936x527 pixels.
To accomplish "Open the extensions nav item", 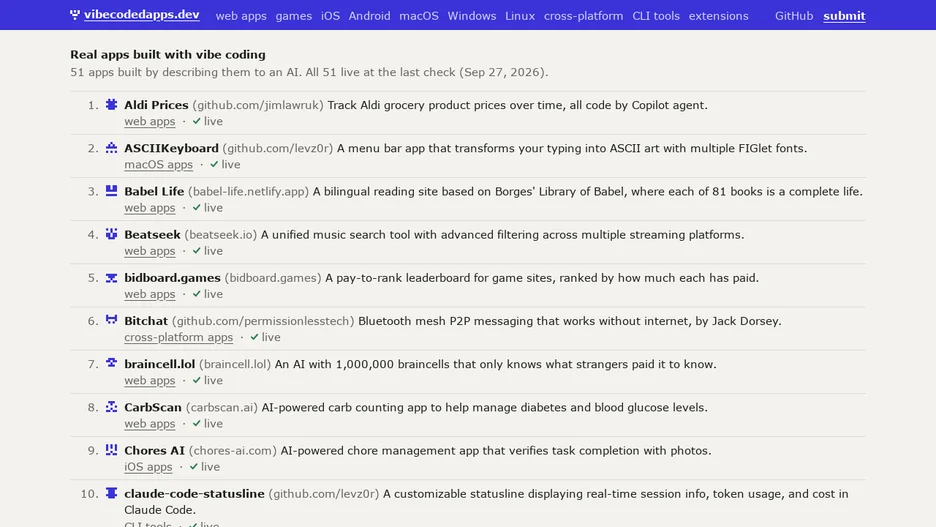I will [x=719, y=16].
